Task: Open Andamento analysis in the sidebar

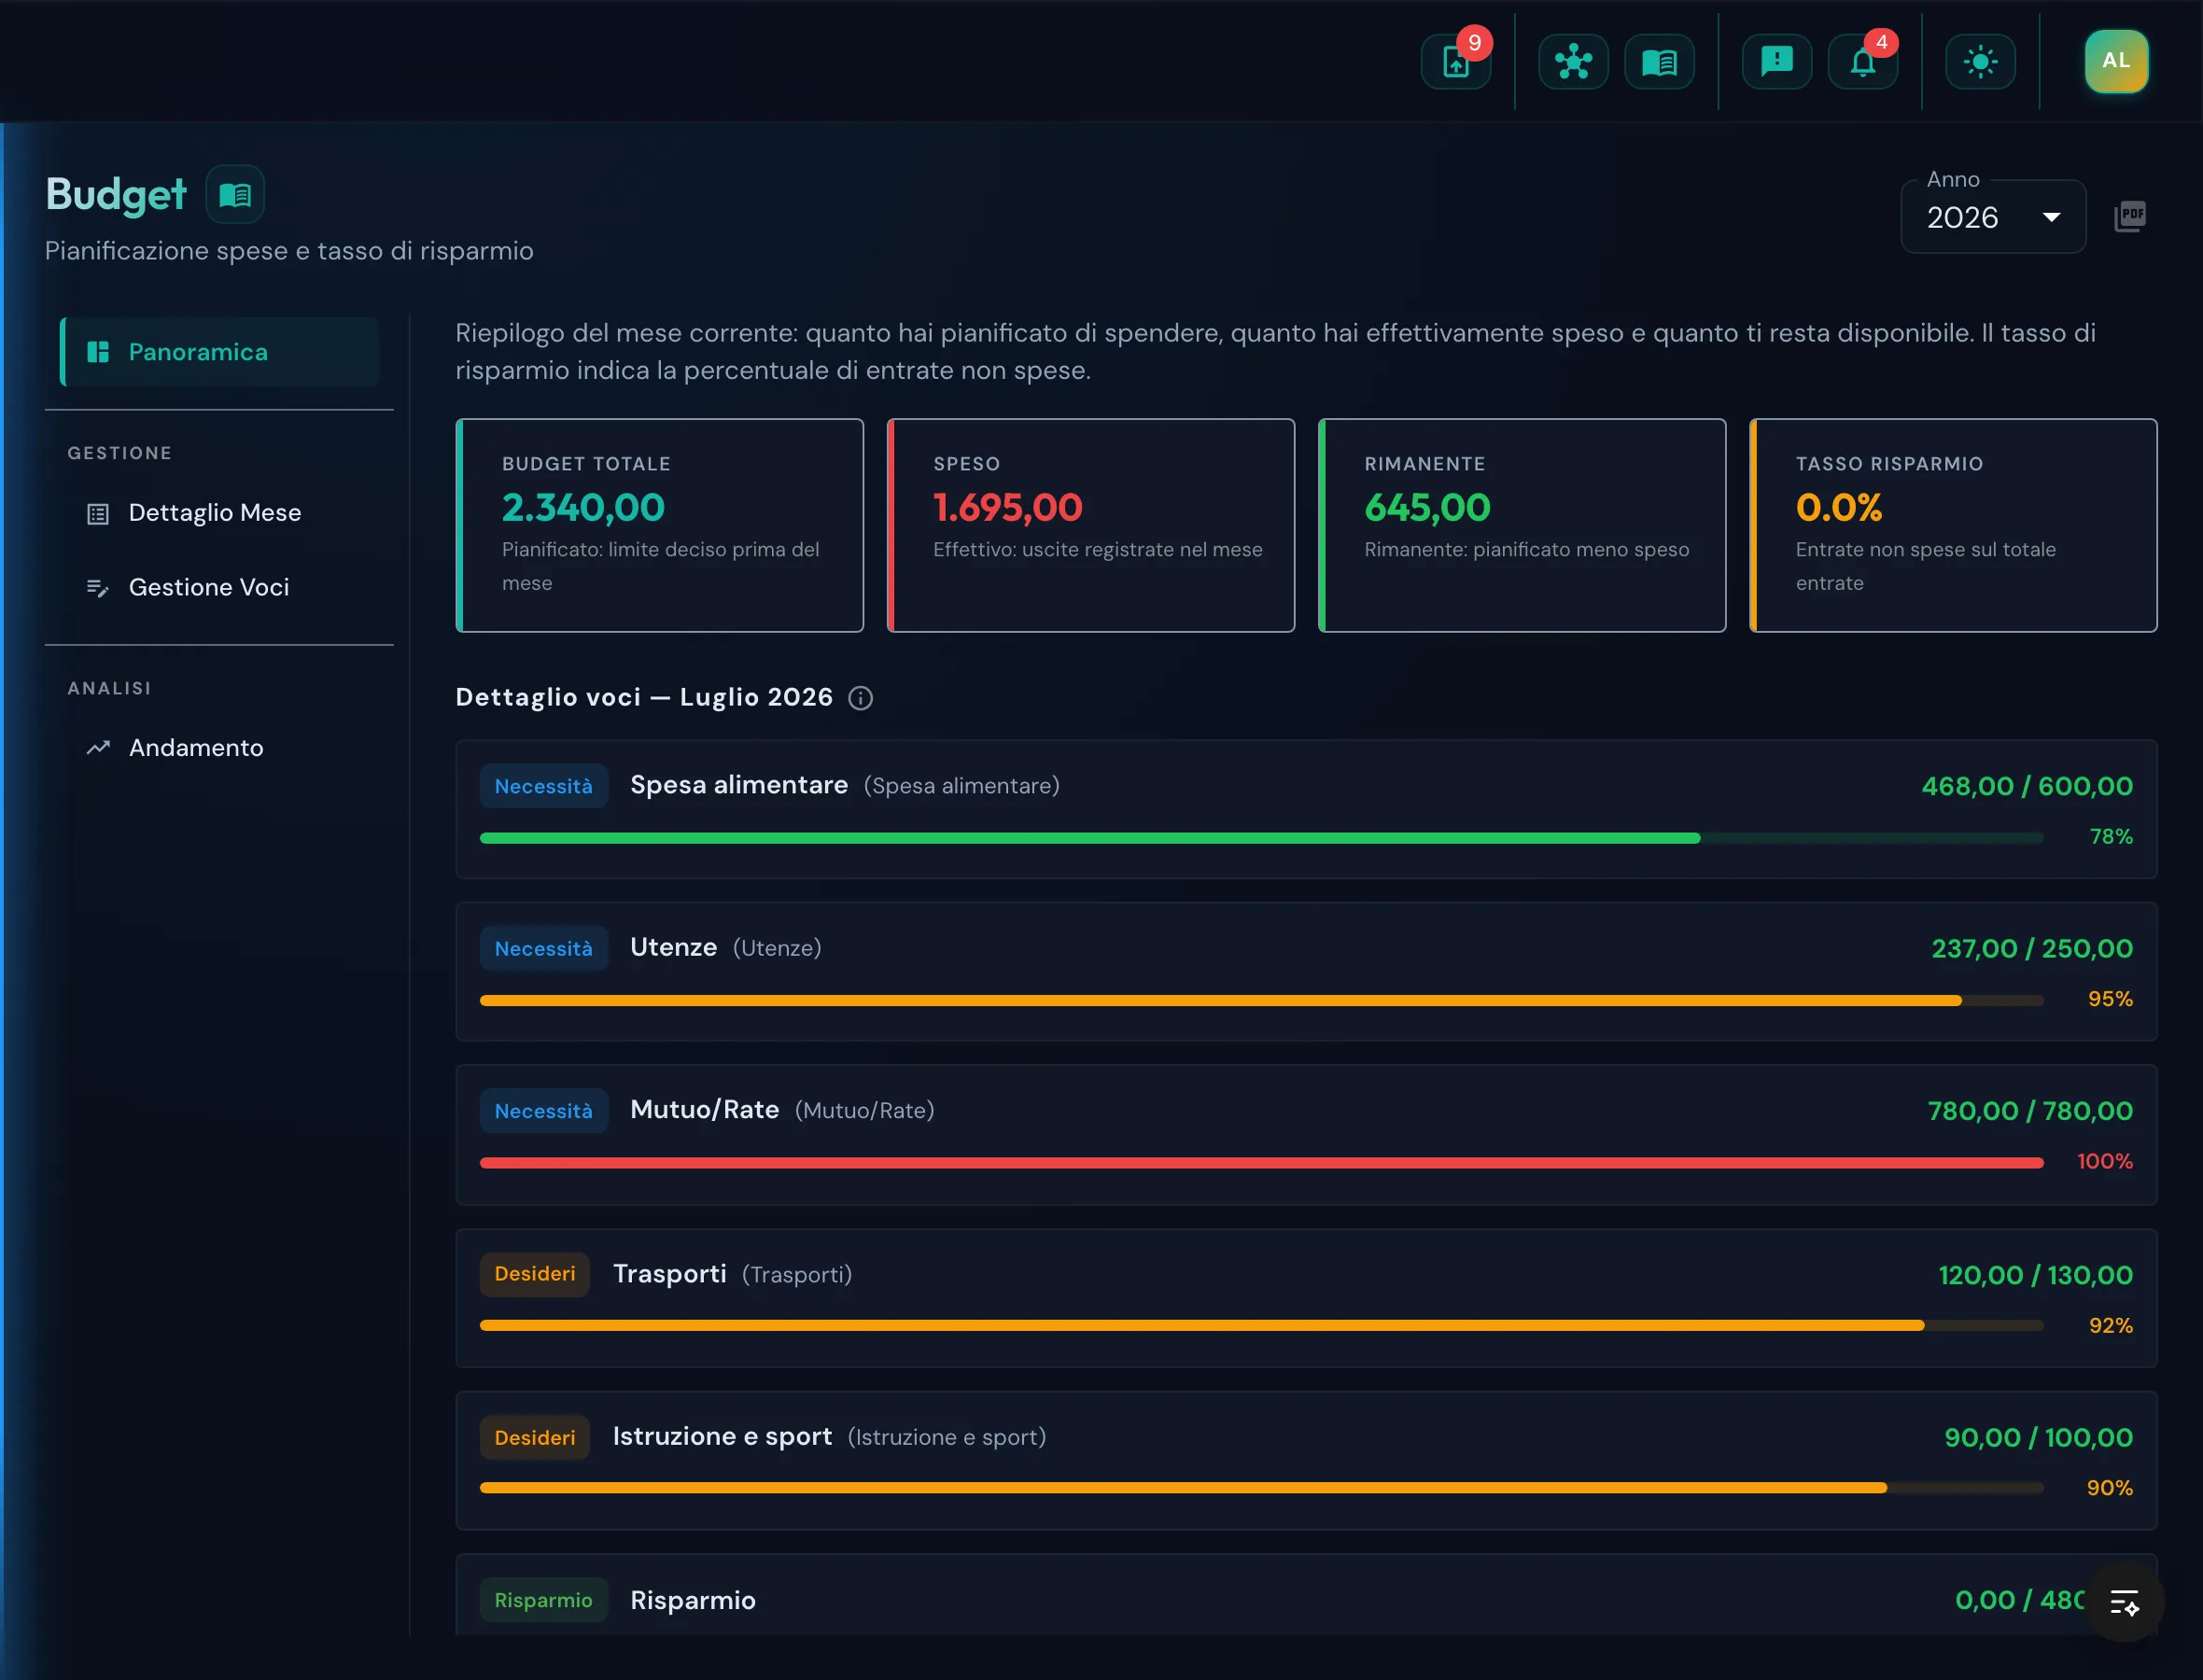Action: point(220,748)
